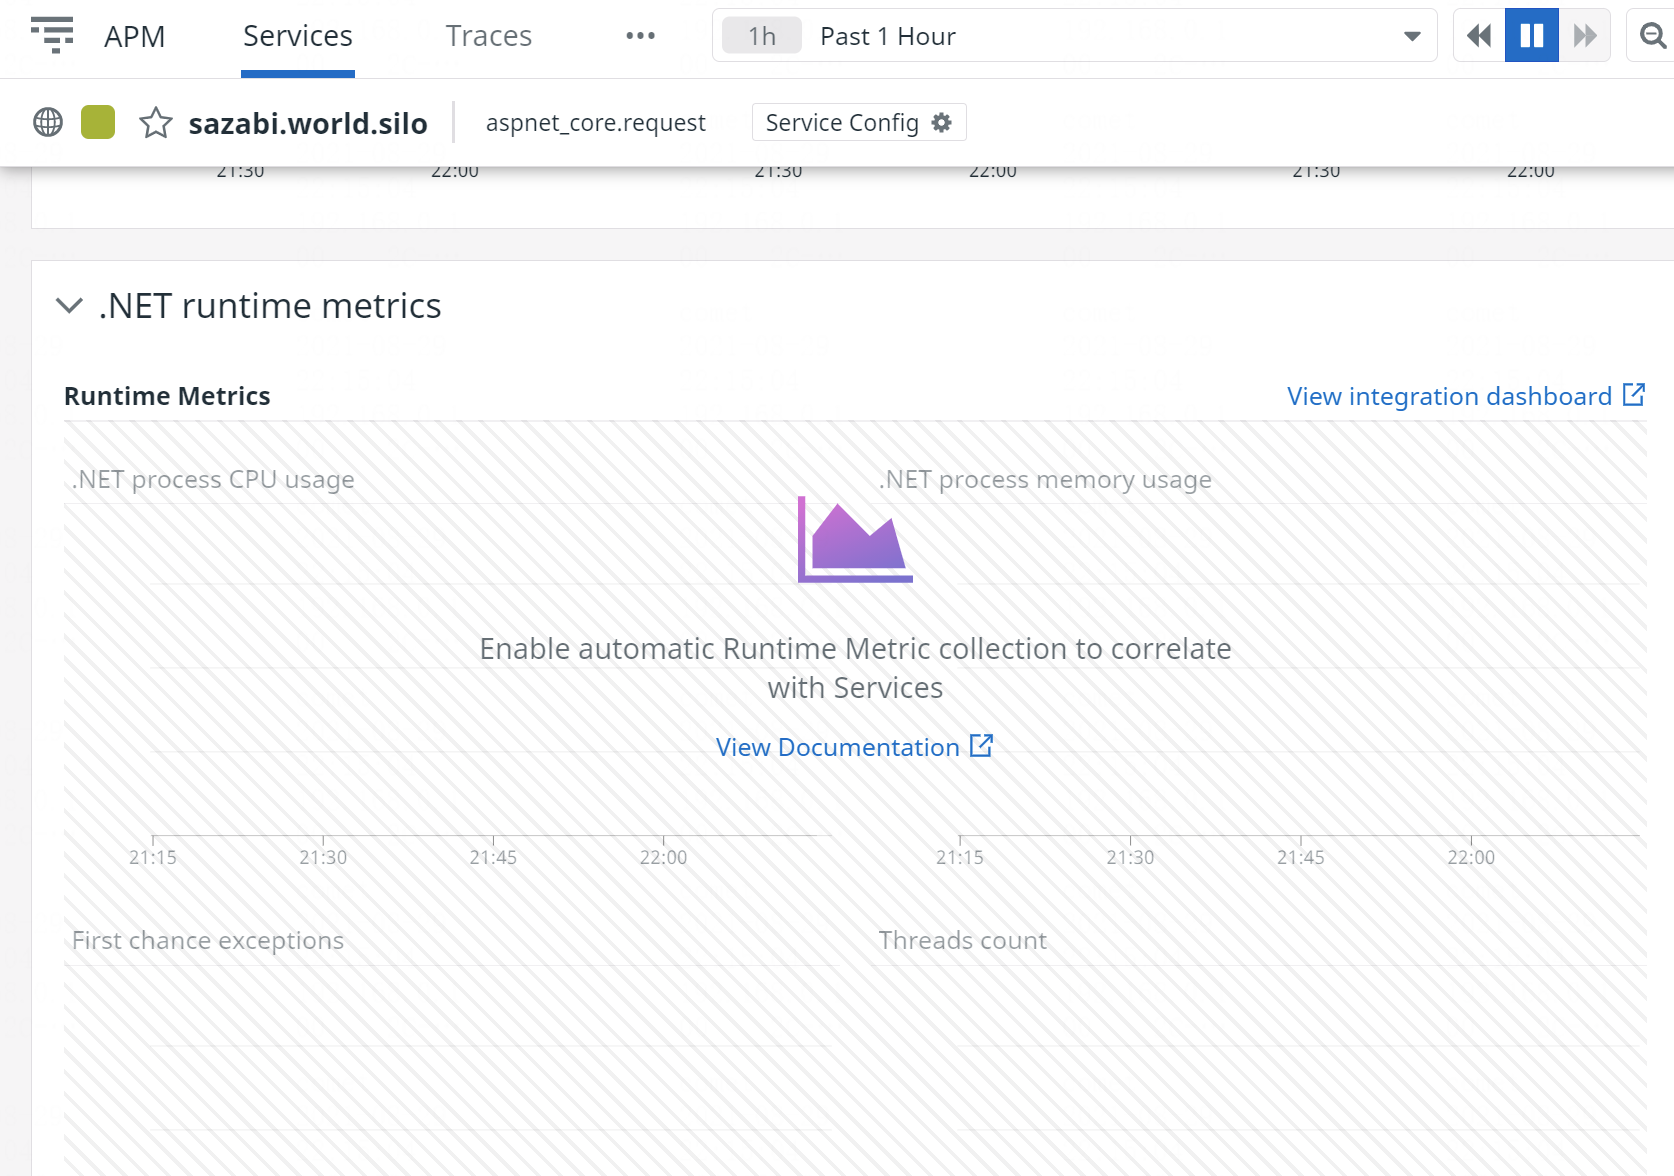Open the Past 1 Hour time range dropdown
This screenshot has width=1674, height=1176.
coord(1075,36)
